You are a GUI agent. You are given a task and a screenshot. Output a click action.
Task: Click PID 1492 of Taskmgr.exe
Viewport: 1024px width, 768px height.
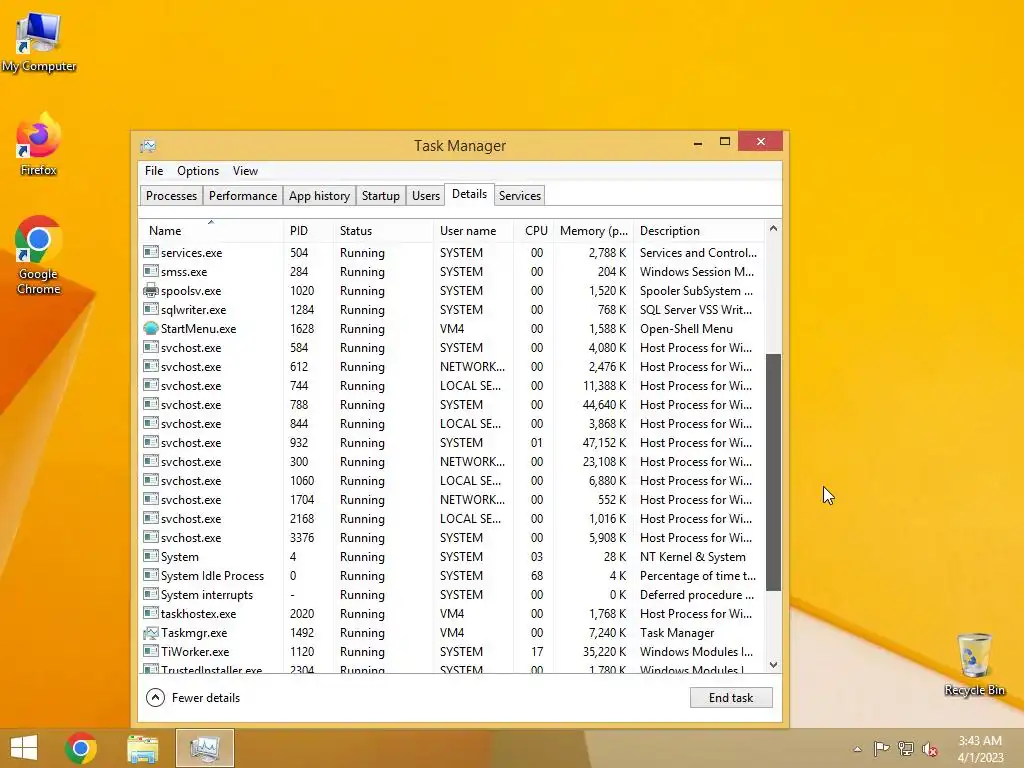[x=302, y=632]
